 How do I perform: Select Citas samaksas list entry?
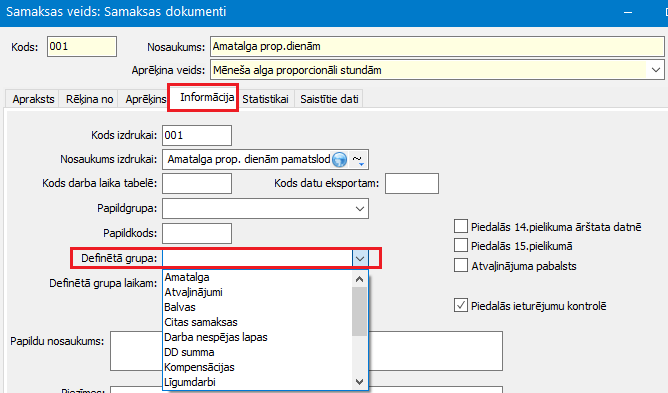click(x=258, y=322)
